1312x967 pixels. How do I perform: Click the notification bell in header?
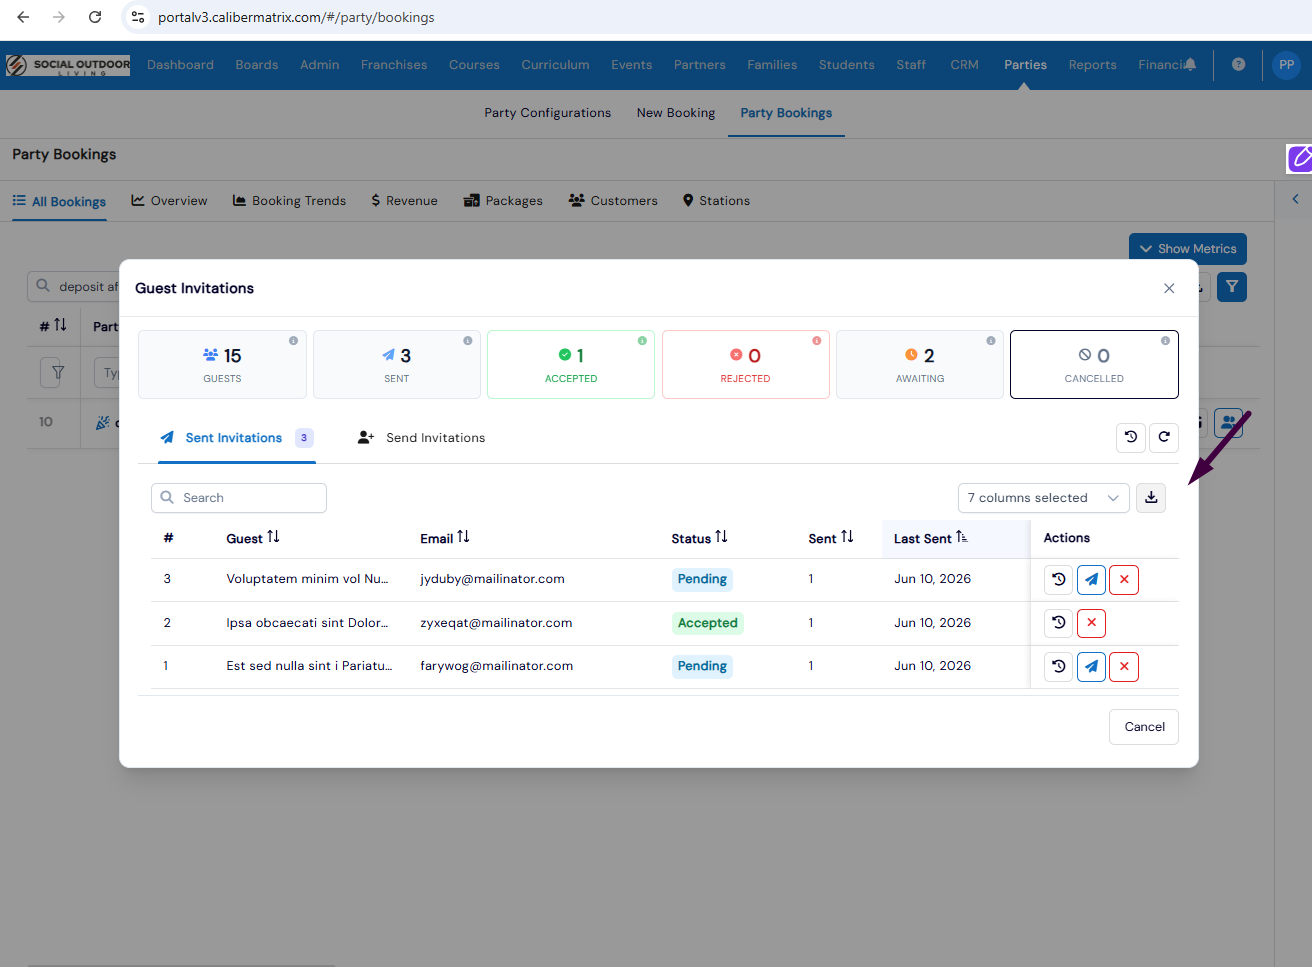point(1190,65)
